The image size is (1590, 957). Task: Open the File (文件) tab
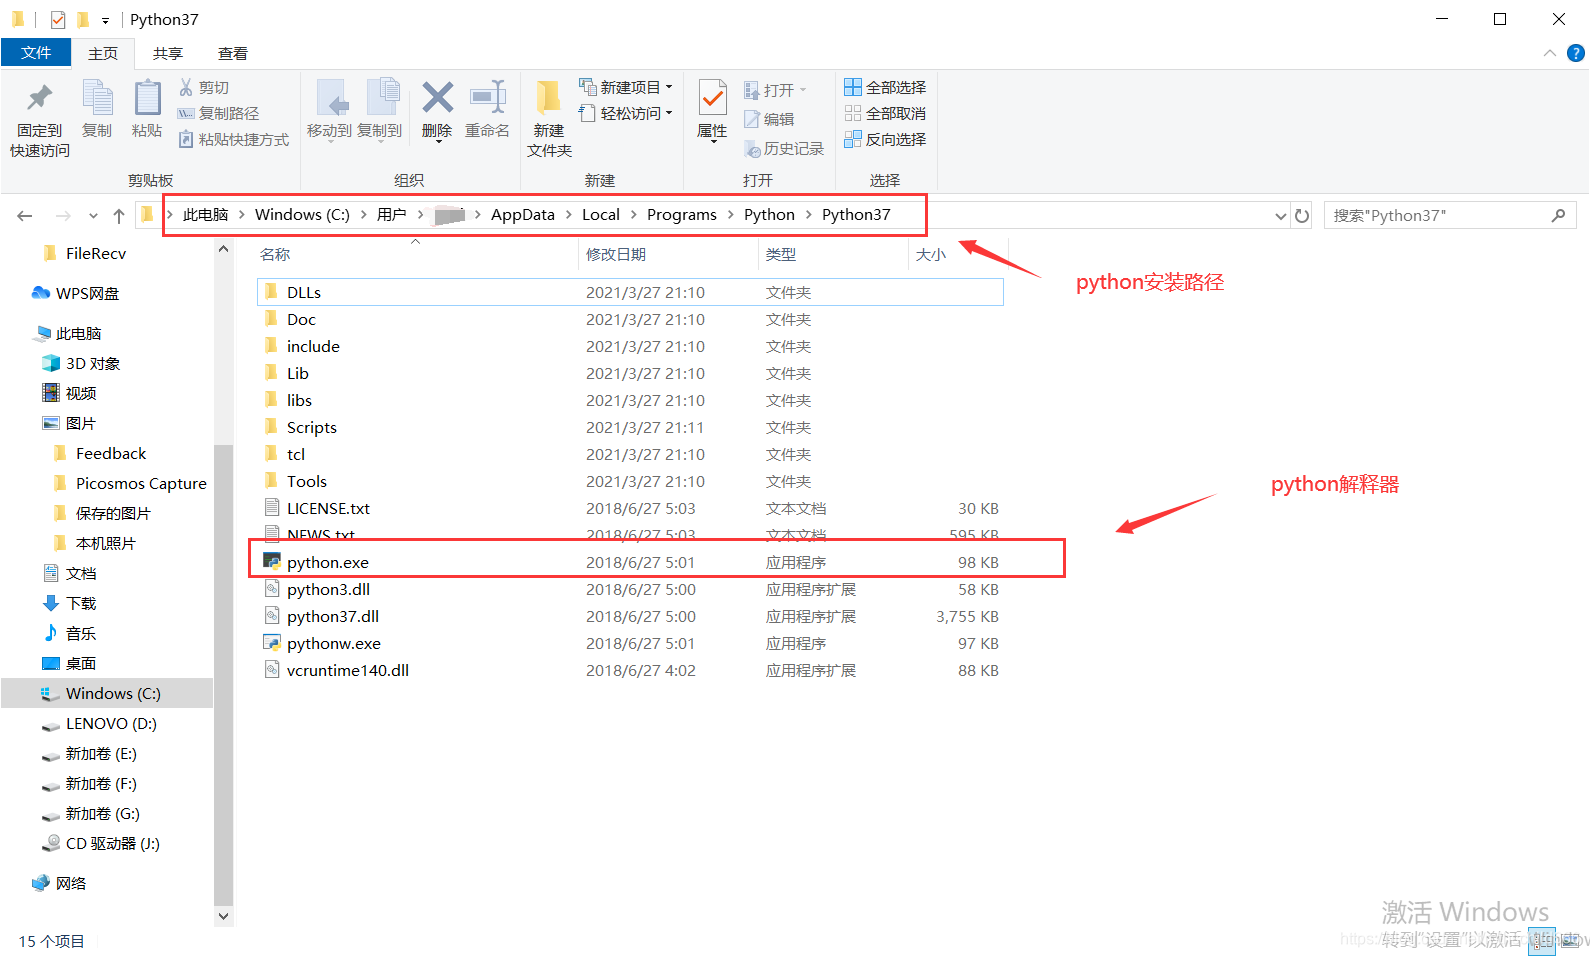pyautogui.click(x=36, y=53)
